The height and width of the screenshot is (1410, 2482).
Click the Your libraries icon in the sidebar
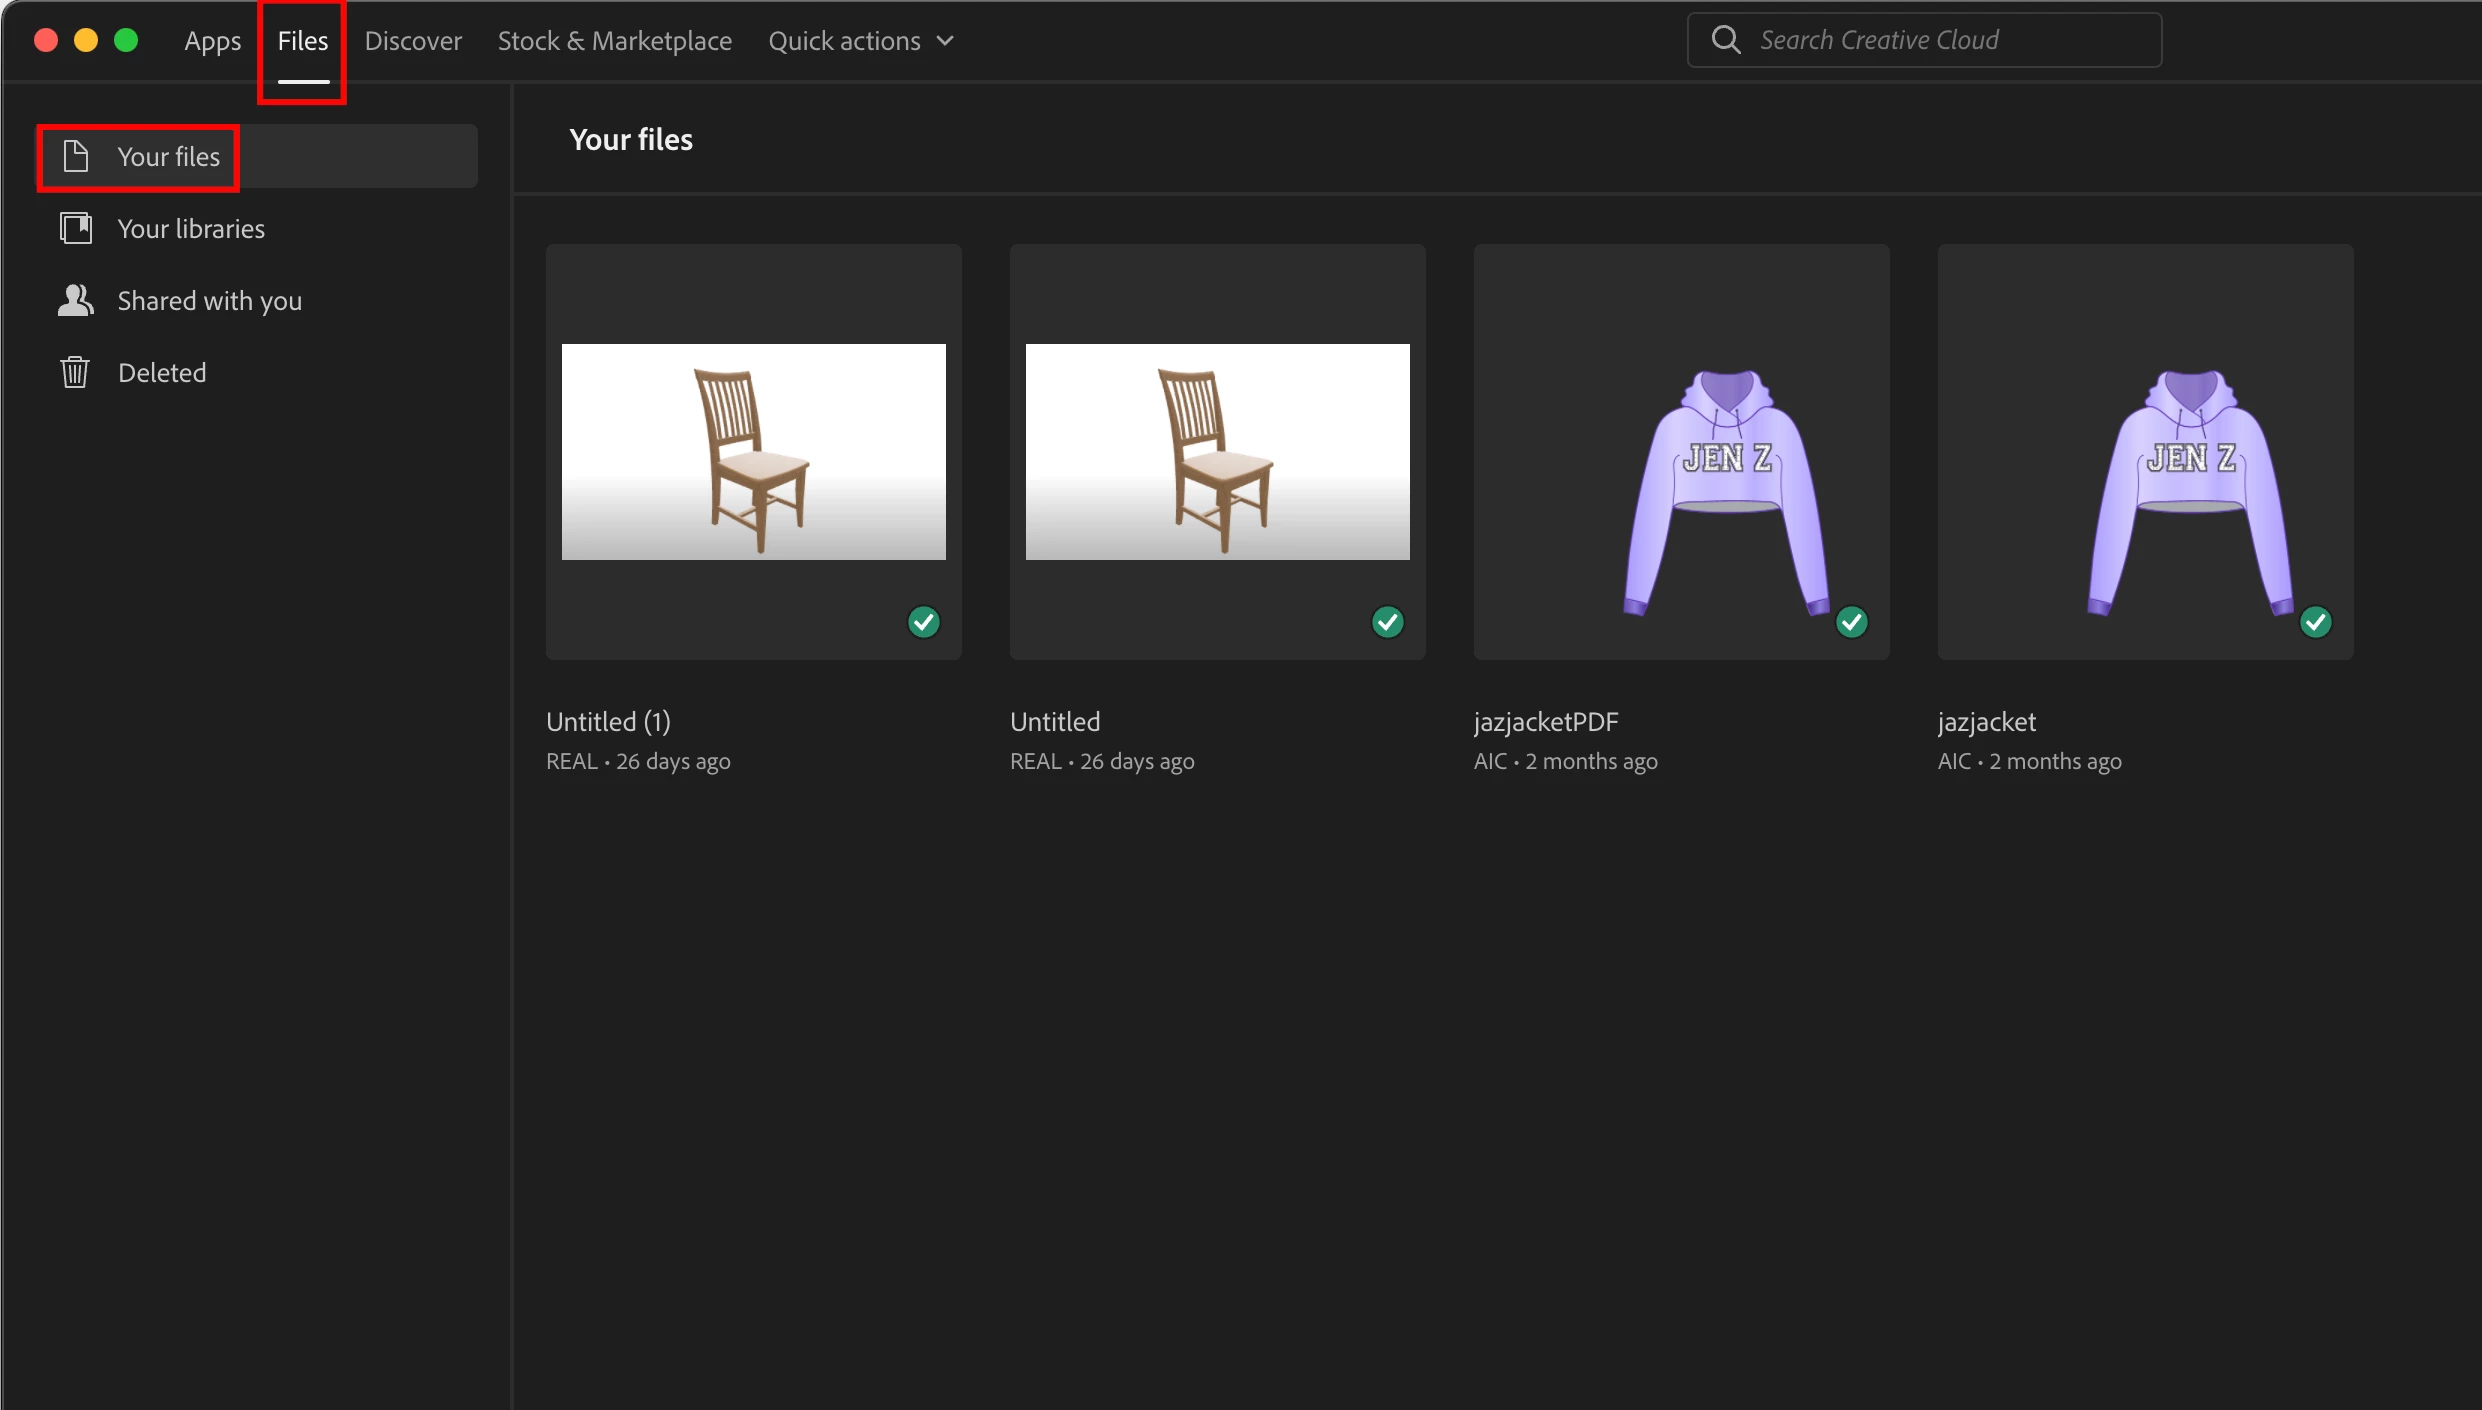pyautogui.click(x=76, y=228)
